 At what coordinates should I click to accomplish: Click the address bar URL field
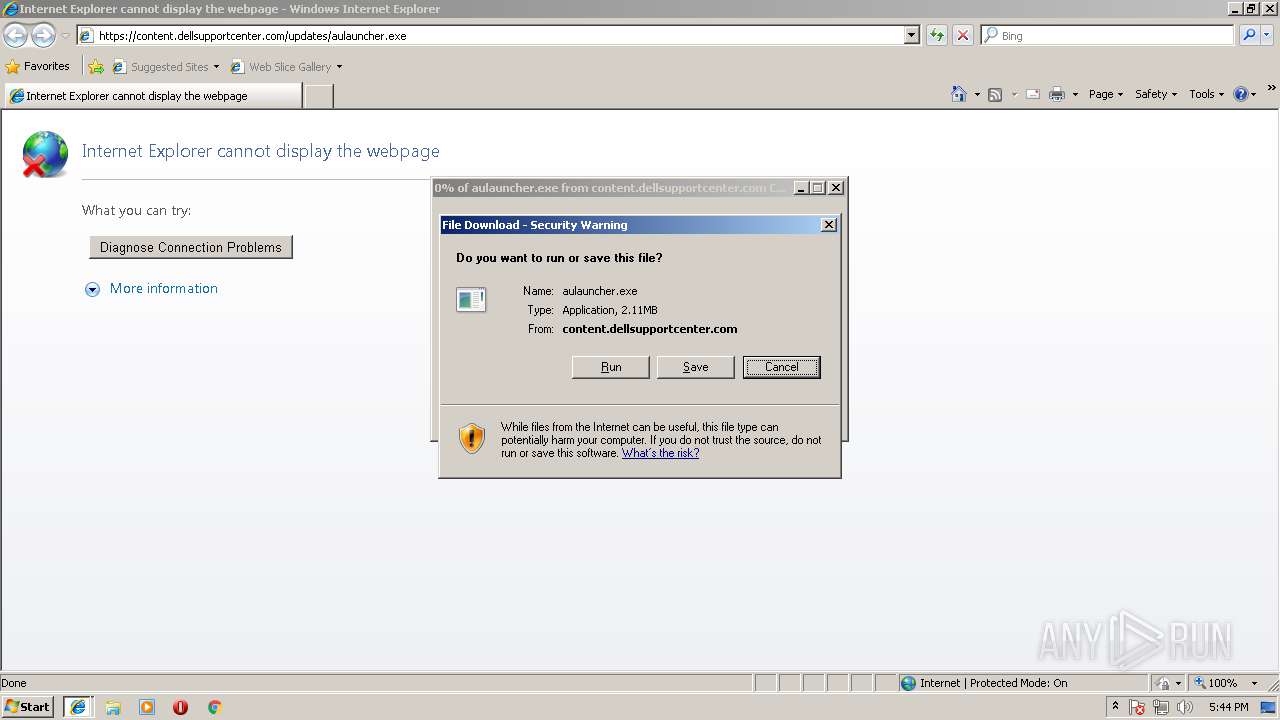point(490,35)
